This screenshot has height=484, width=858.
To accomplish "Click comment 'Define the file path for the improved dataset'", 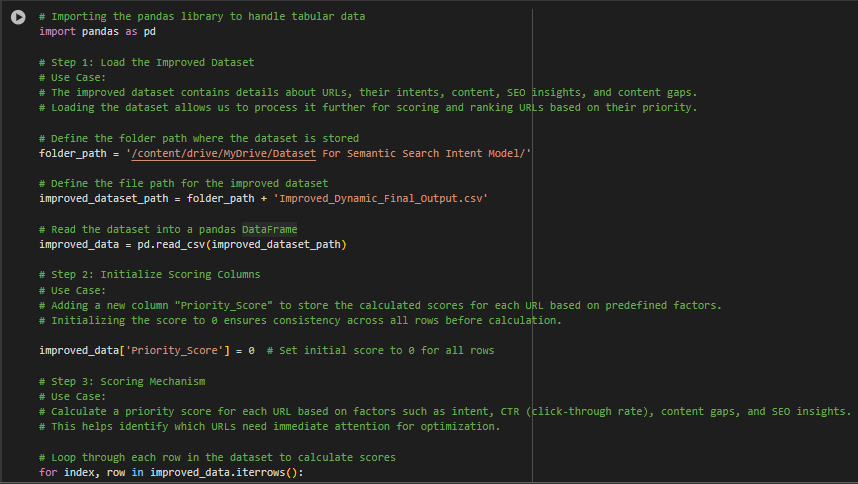I will (183, 183).
